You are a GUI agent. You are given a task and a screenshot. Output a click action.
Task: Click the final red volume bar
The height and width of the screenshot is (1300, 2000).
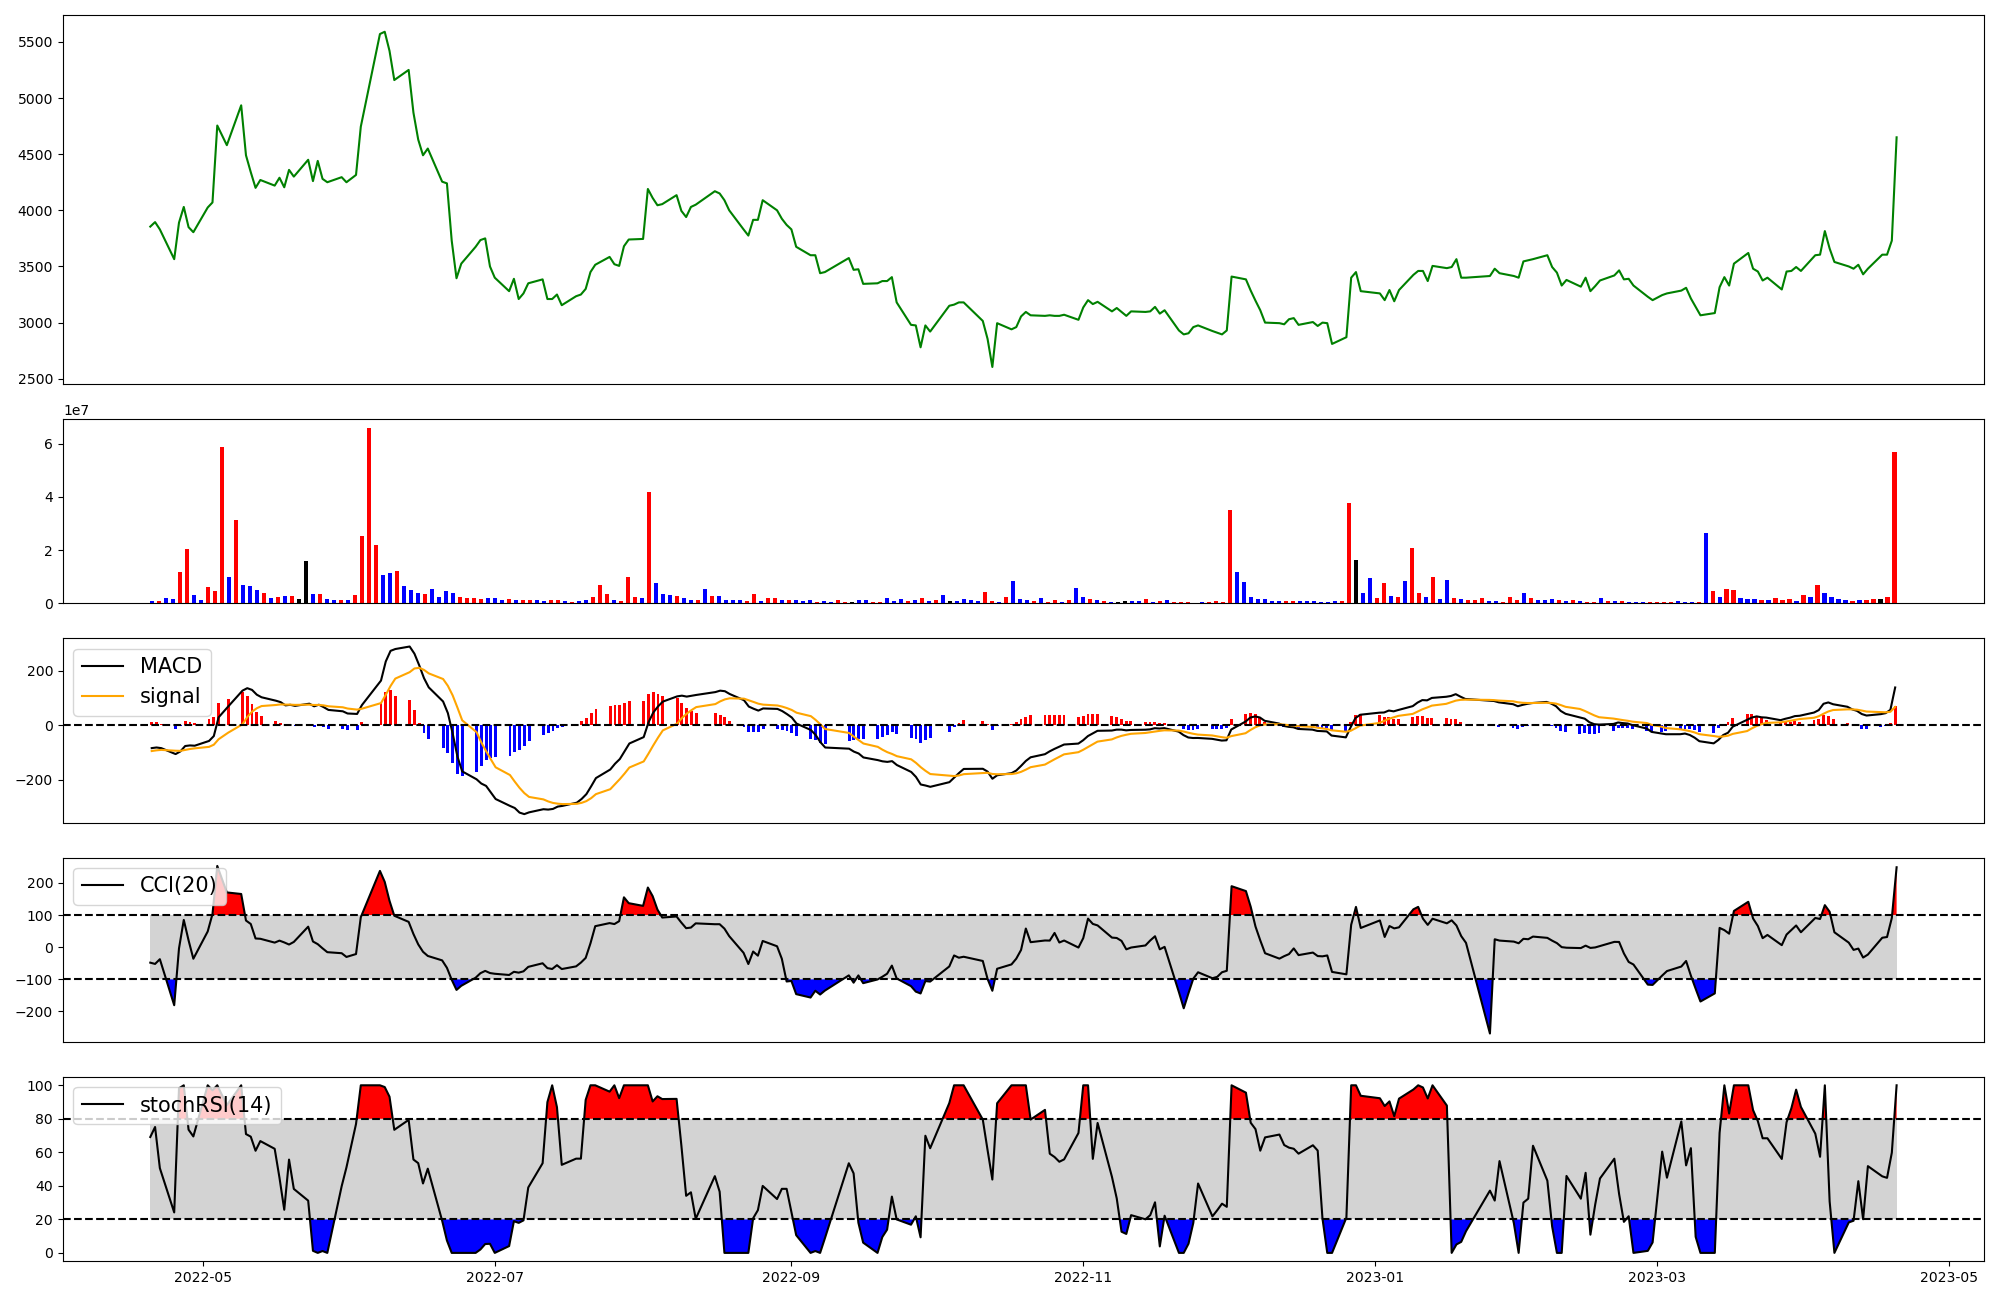1894,527
